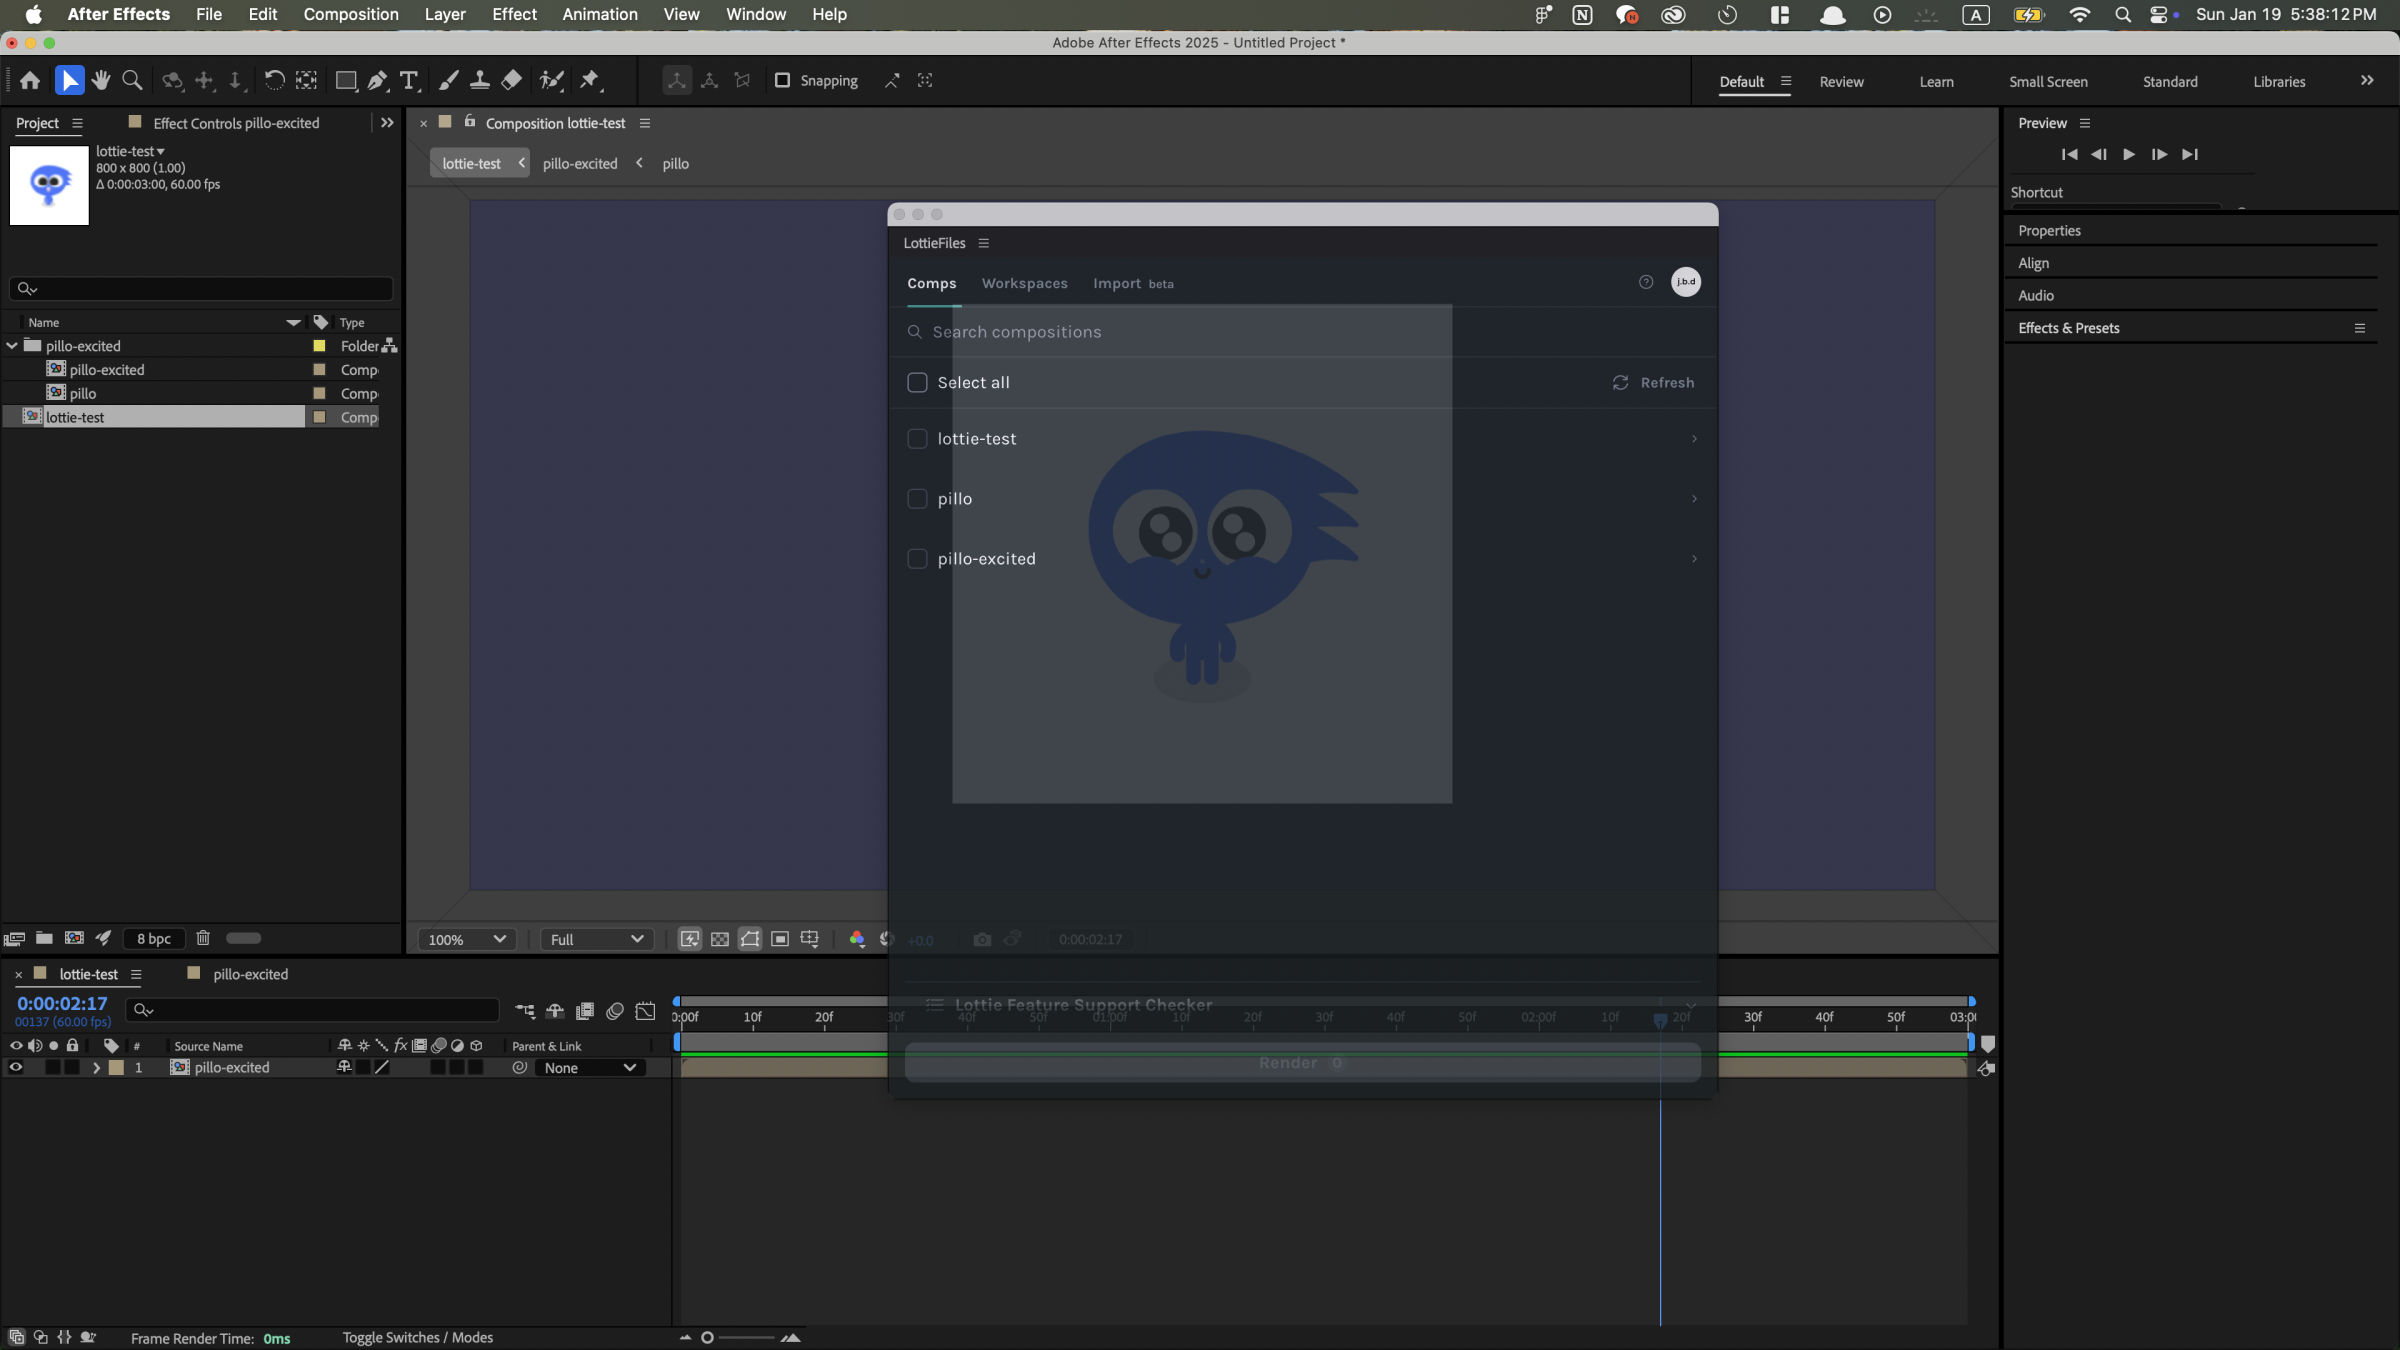
Task: Open the 100% magnification dropdown
Action: coord(466,939)
